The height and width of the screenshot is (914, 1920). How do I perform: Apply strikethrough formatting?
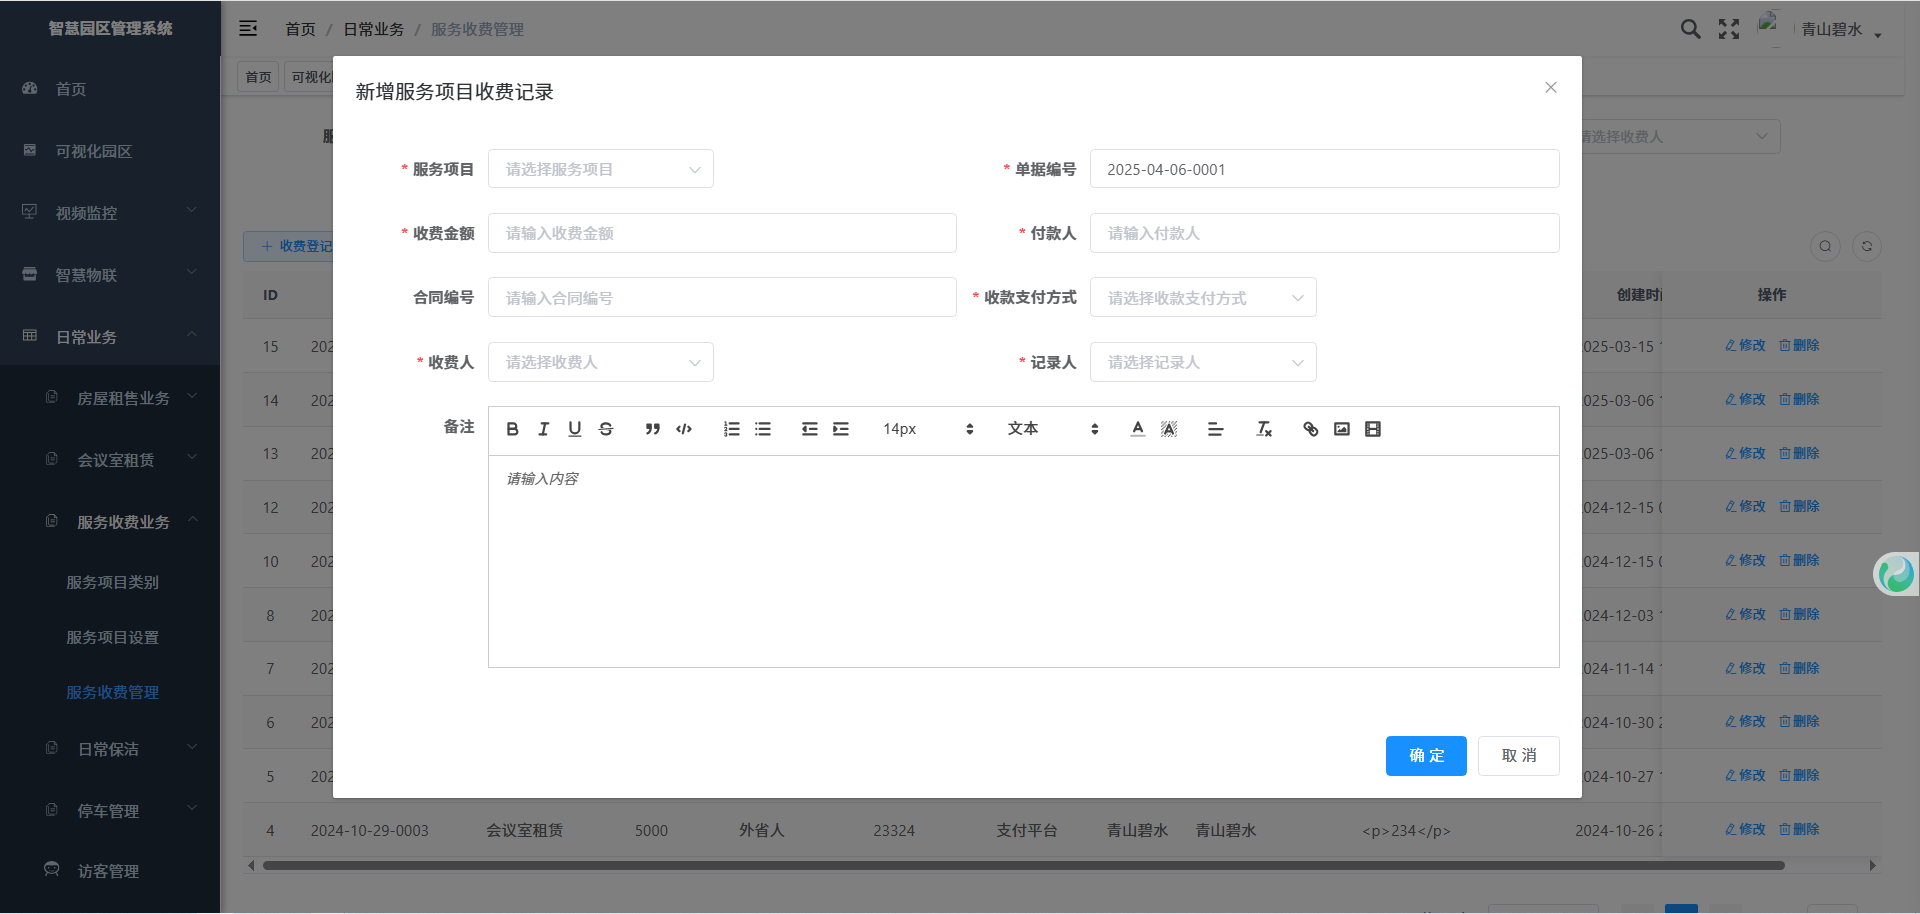[x=606, y=429]
